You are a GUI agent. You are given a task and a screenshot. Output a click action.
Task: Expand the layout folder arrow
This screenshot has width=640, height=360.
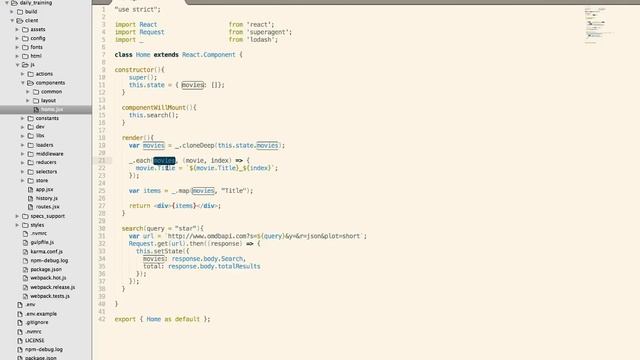point(28,100)
